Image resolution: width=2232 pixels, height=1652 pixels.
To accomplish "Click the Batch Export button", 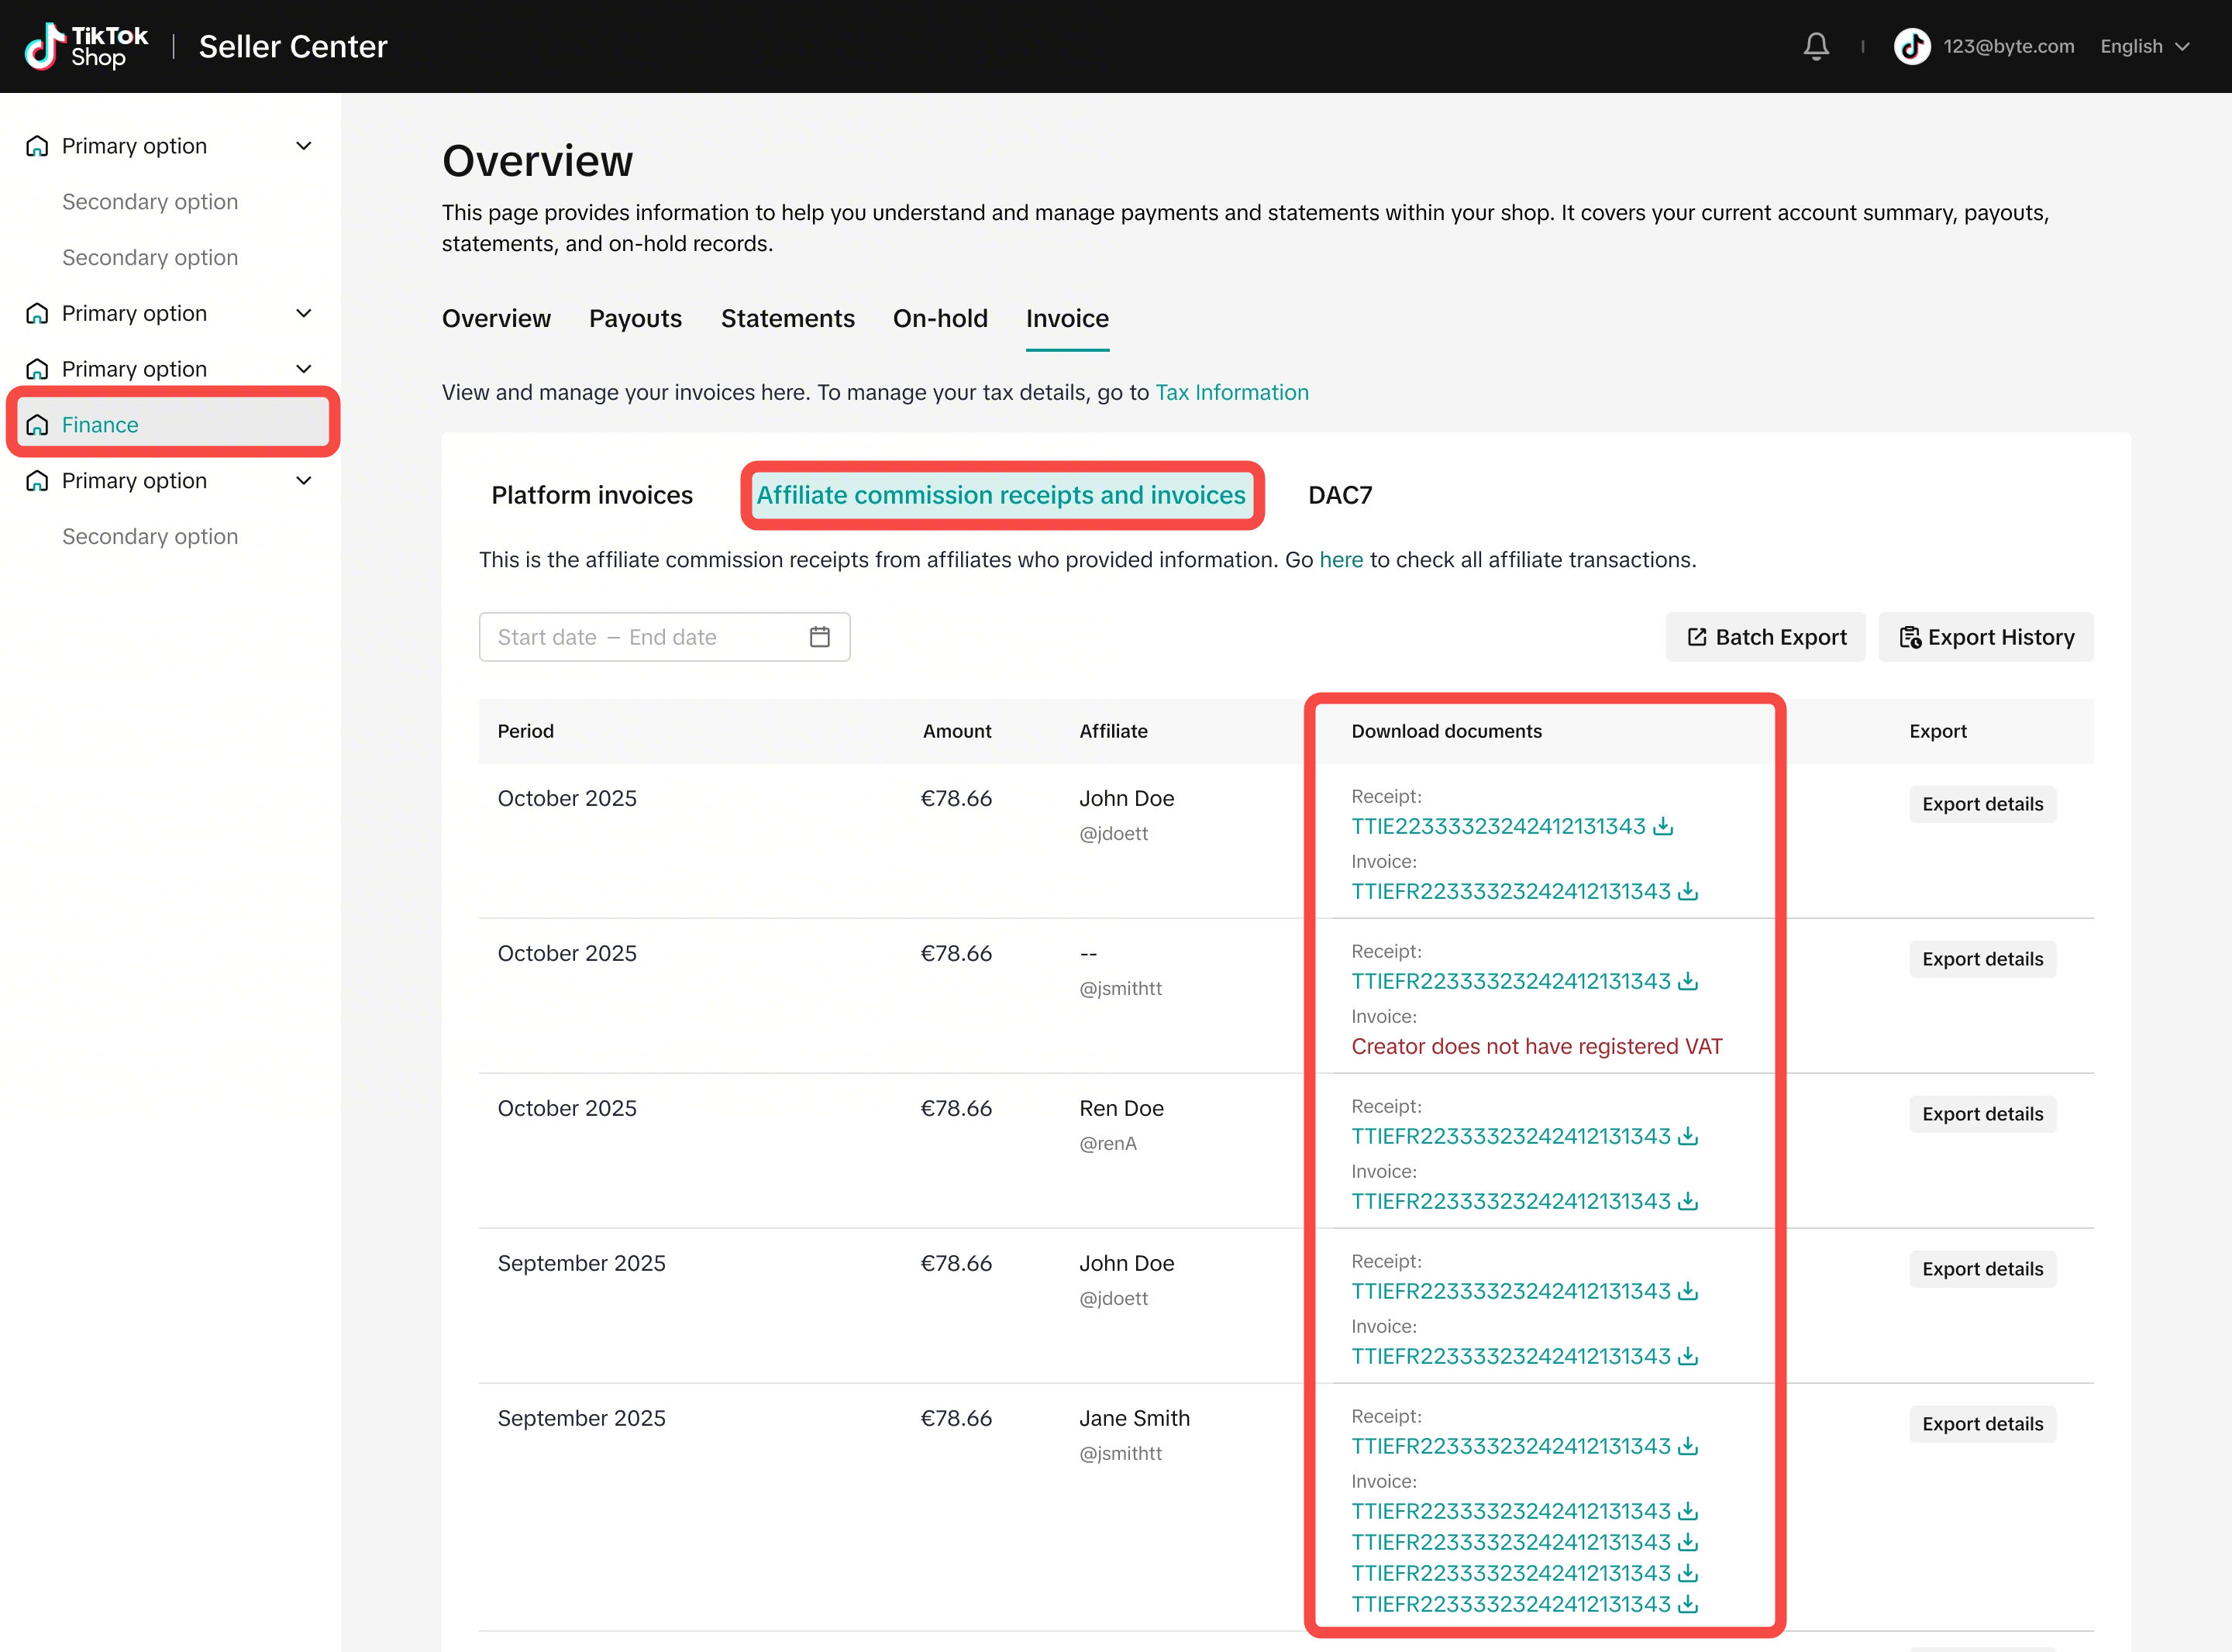I will (1766, 637).
